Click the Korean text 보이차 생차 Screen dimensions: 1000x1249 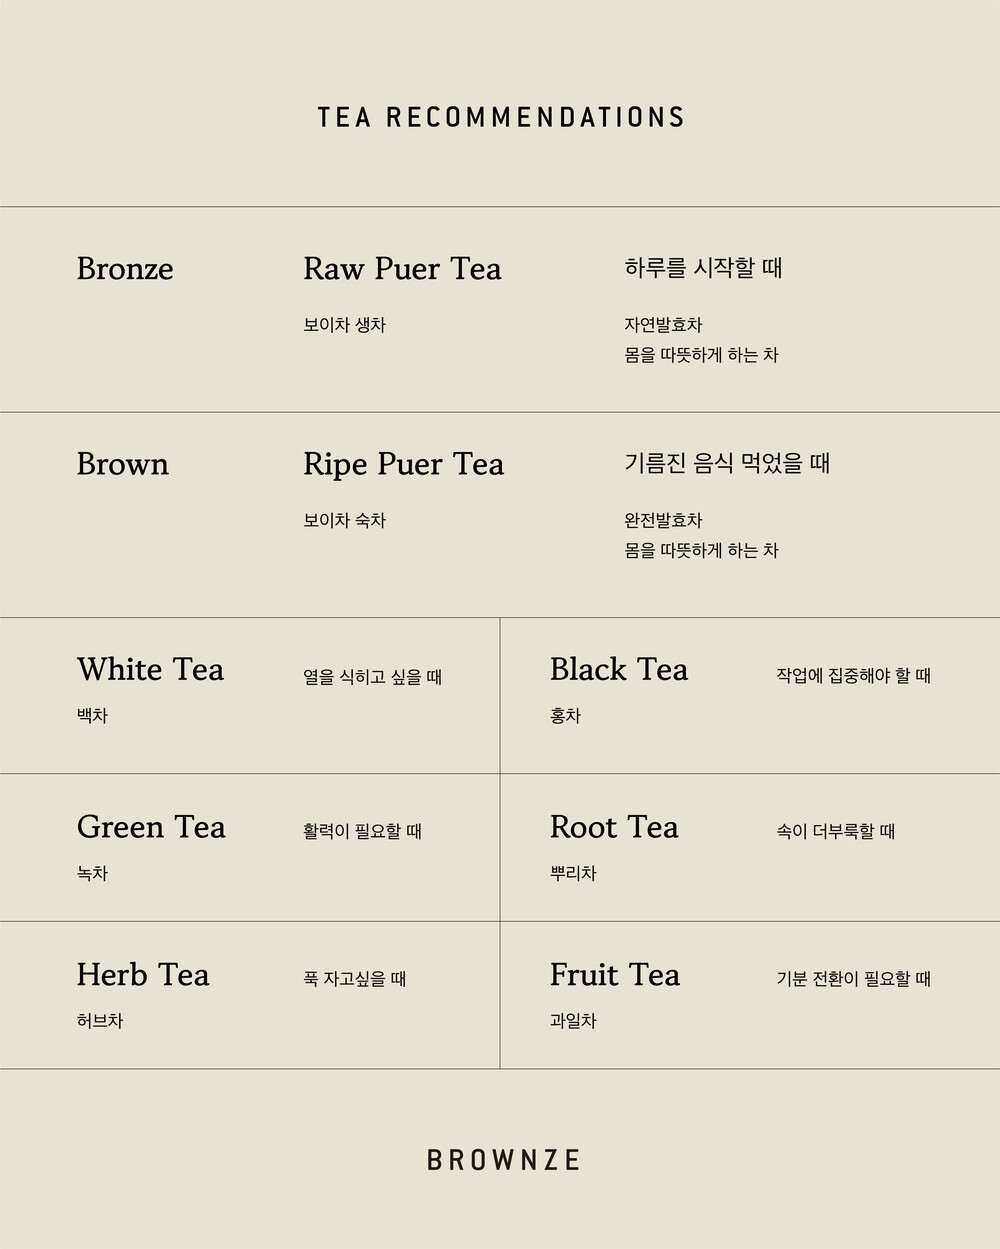click(x=344, y=325)
